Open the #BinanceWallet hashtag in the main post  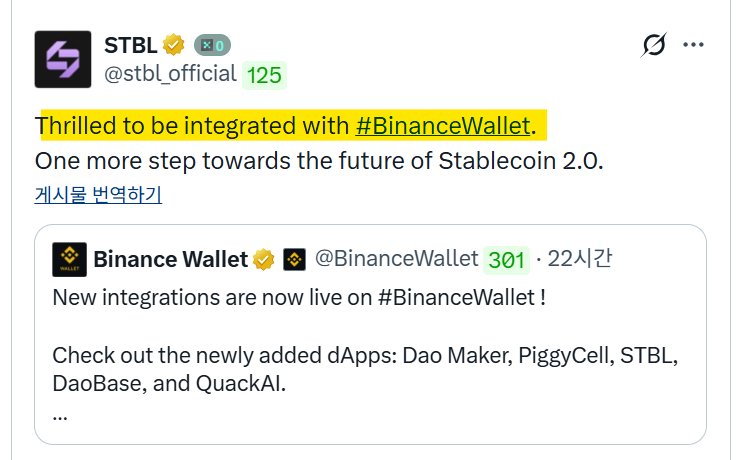coord(443,126)
